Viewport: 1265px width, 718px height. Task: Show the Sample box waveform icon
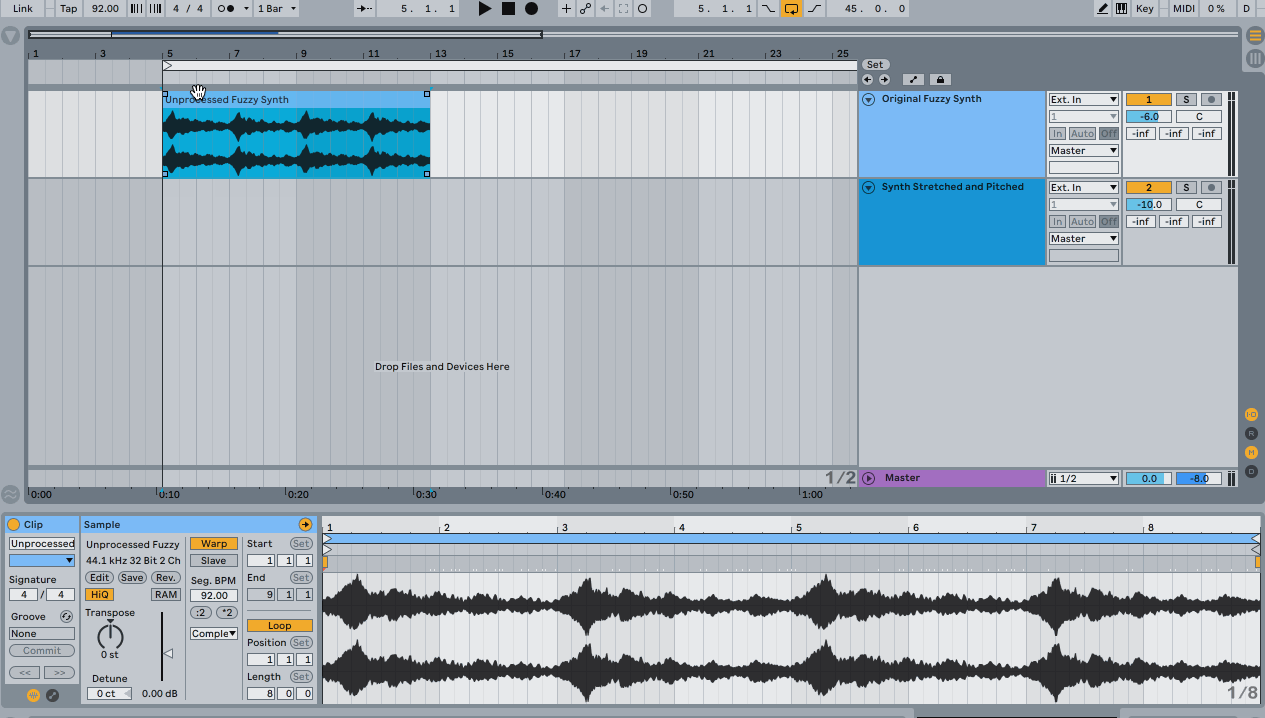[33, 696]
